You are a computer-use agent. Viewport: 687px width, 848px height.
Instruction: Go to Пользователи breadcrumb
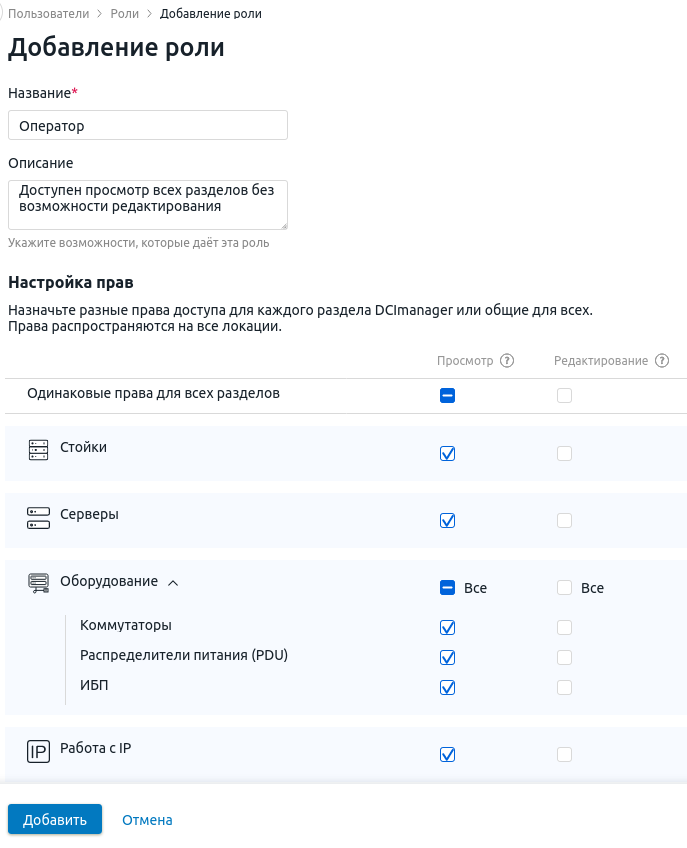pos(49,14)
